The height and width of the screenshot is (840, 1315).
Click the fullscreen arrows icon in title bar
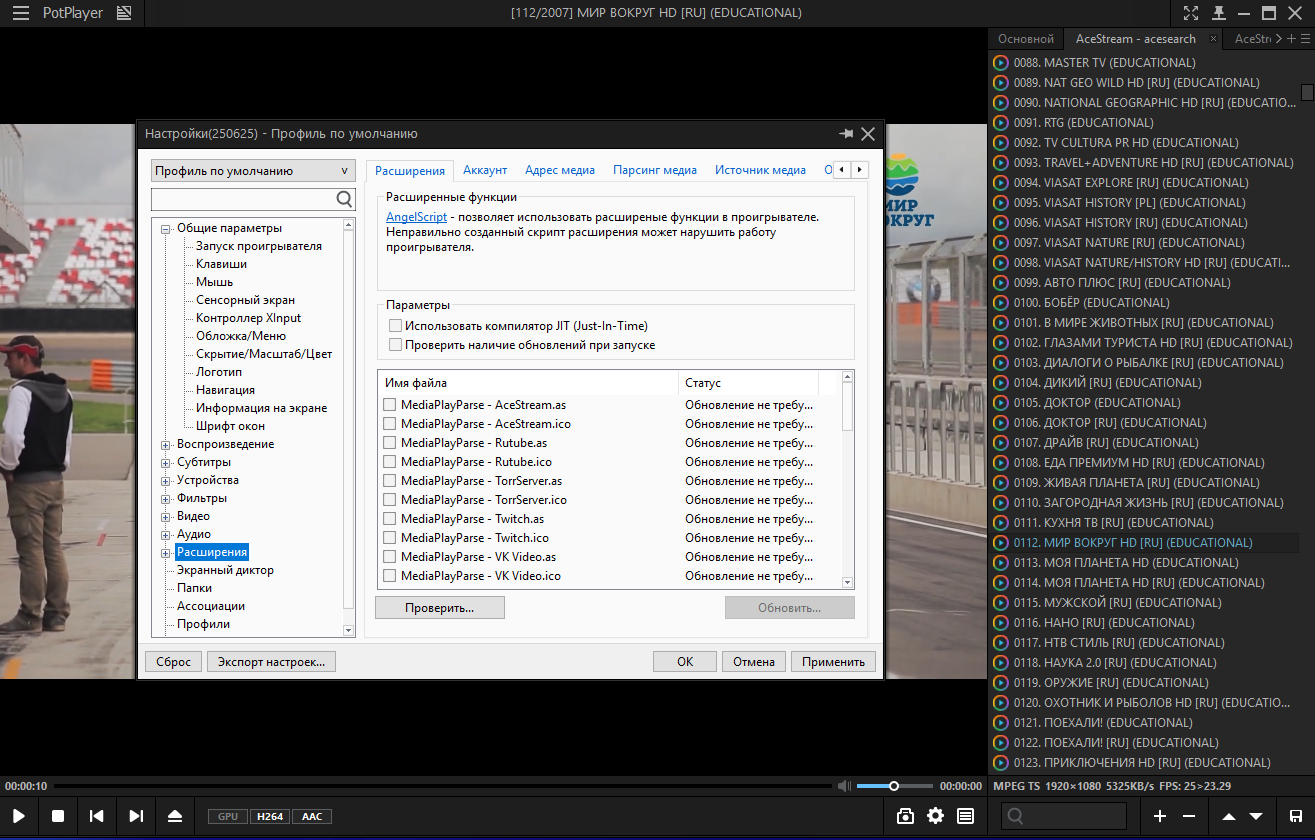click(x=1191, y=13)
